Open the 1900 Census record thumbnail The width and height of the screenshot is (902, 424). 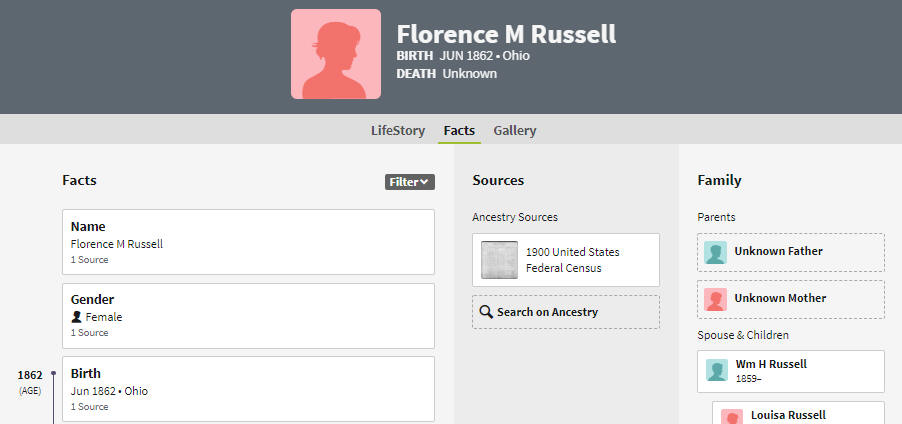click(499, 260)
